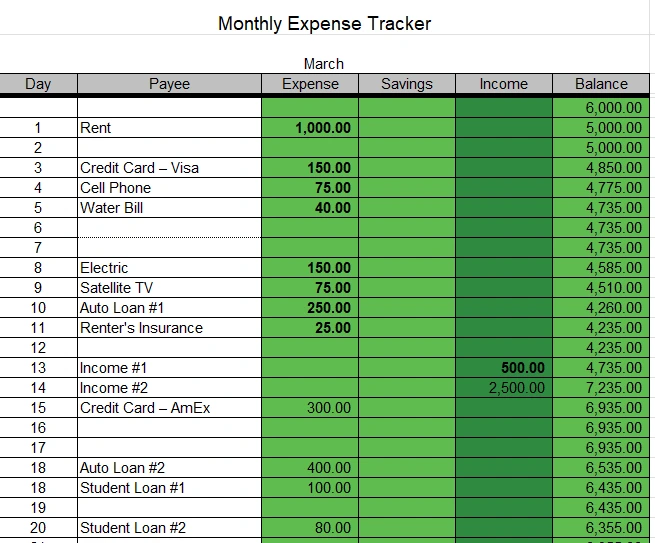This screenshot has height=543, width=655.
Task: Click the "25.00" expense cell
Action: point(310,328)
